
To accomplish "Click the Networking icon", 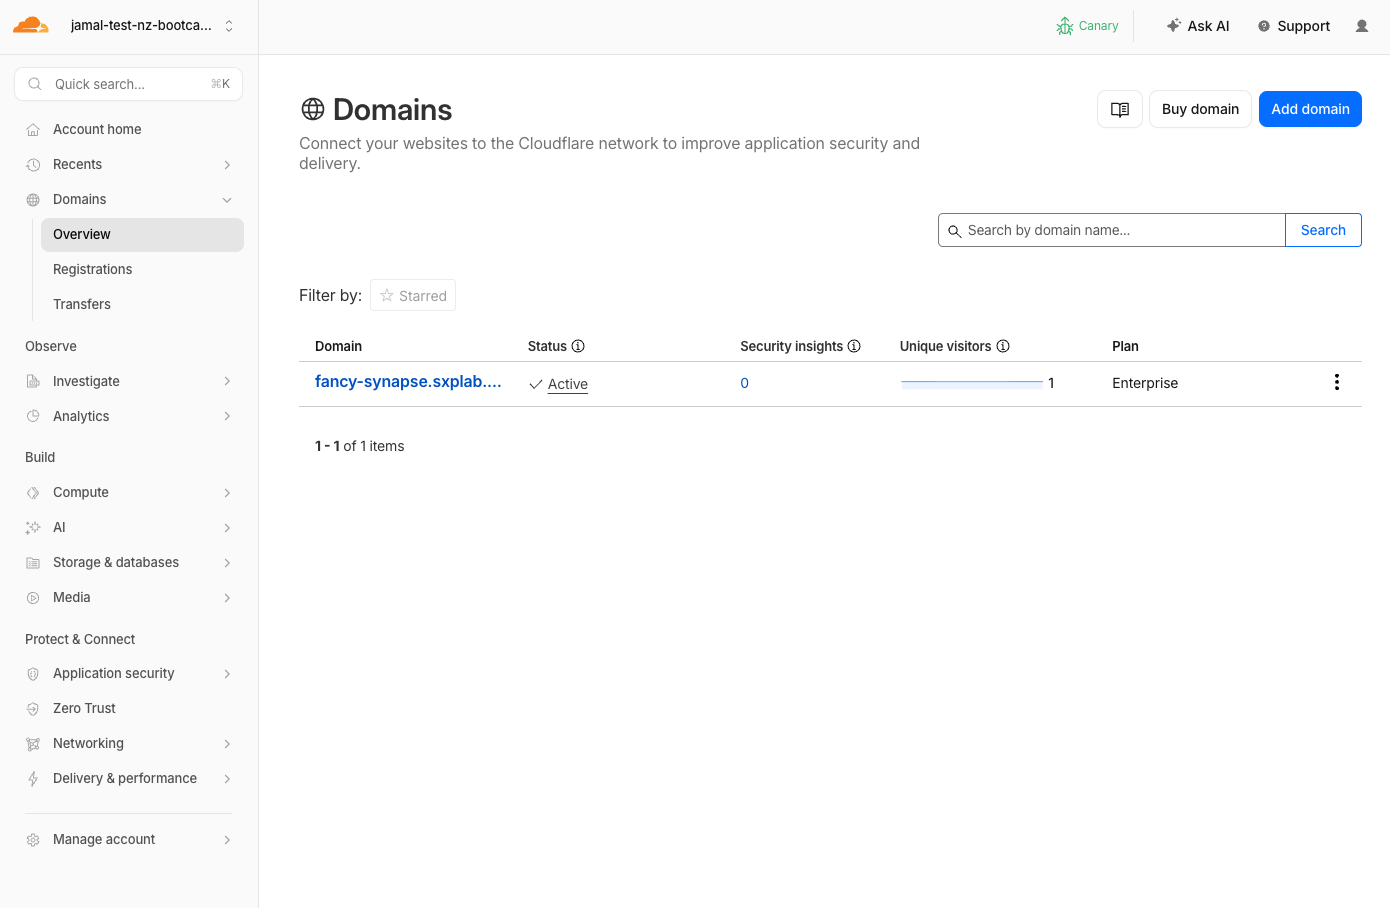I will [33, 744].
